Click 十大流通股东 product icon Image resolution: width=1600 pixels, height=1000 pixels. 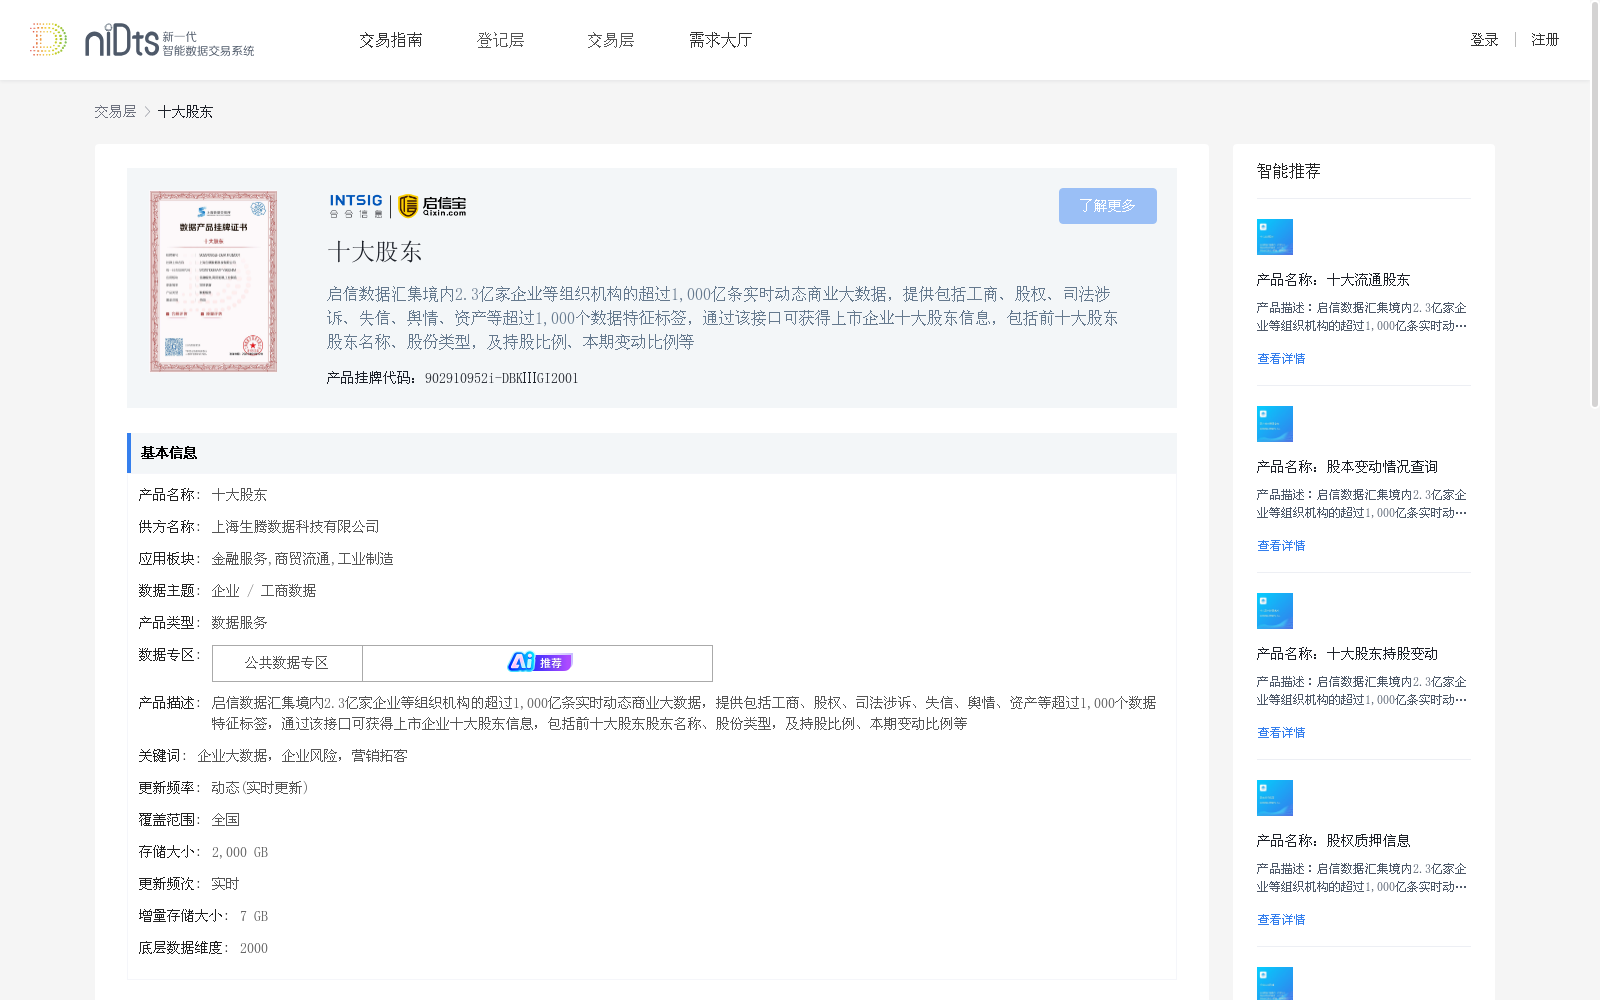[1275, 237]
